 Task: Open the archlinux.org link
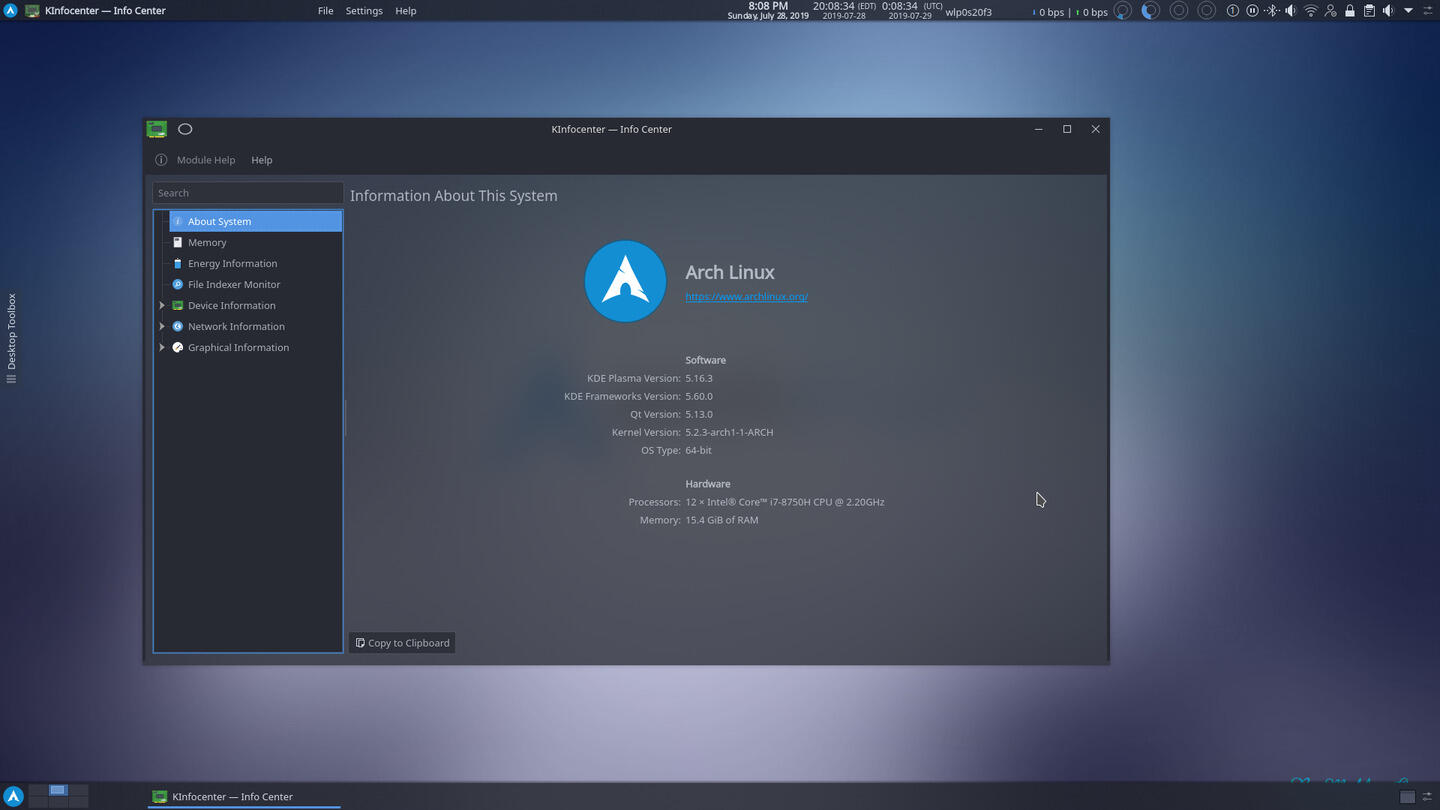[x=746, y=296]
